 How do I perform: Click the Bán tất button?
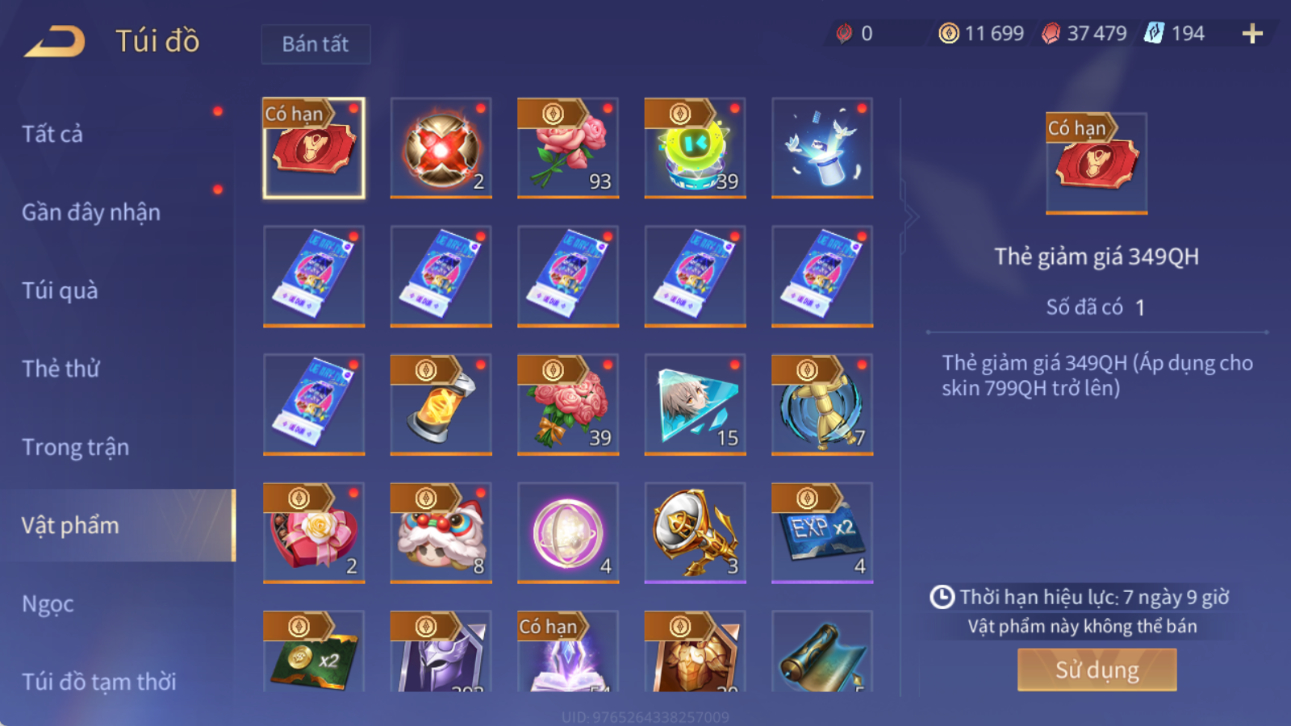click(316, 44)
